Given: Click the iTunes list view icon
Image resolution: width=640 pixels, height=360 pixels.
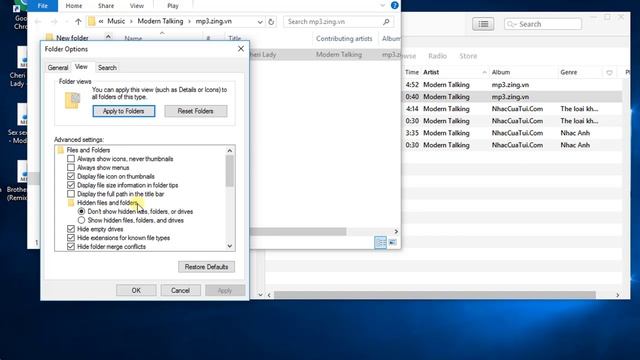Looking at the screenshot, I should 483,24.
